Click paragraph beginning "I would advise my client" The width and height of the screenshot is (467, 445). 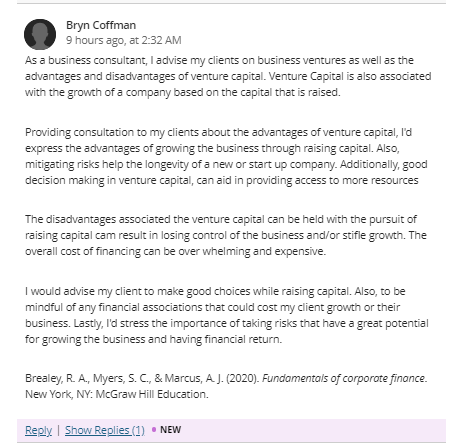(227, 315)
